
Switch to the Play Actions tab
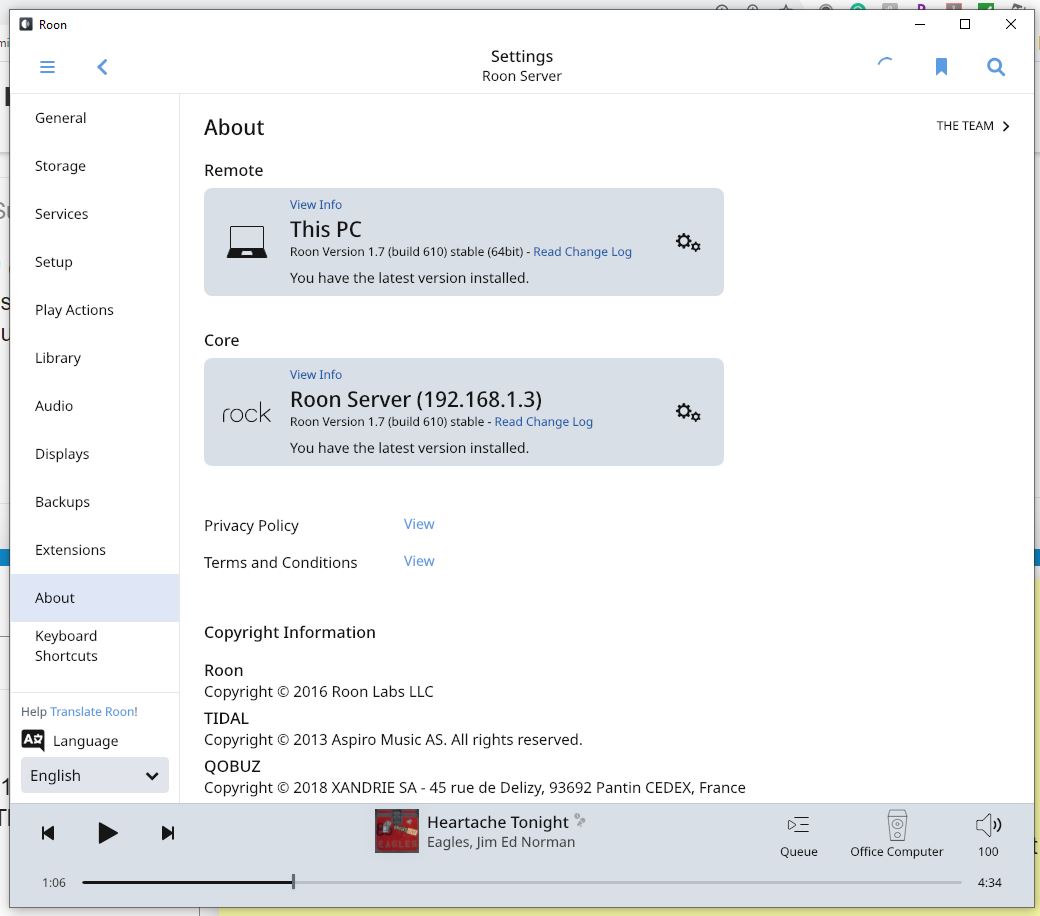[94, 310]
